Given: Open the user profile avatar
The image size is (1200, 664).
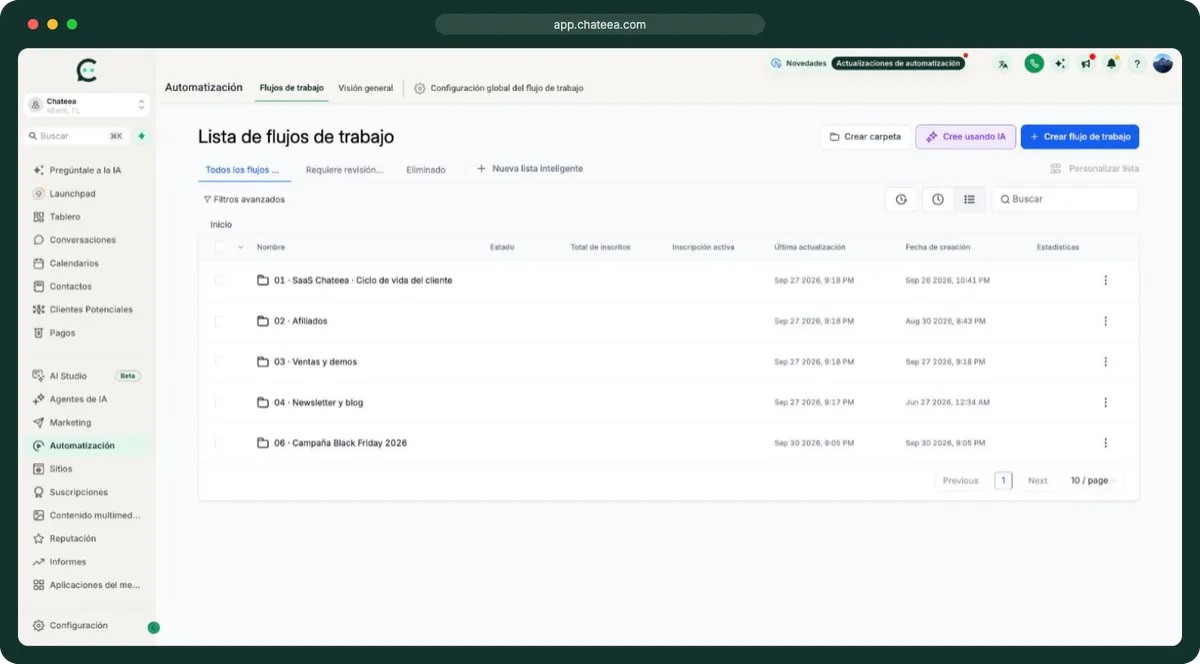Looking at the screenshot, I should pos(1163,64).
